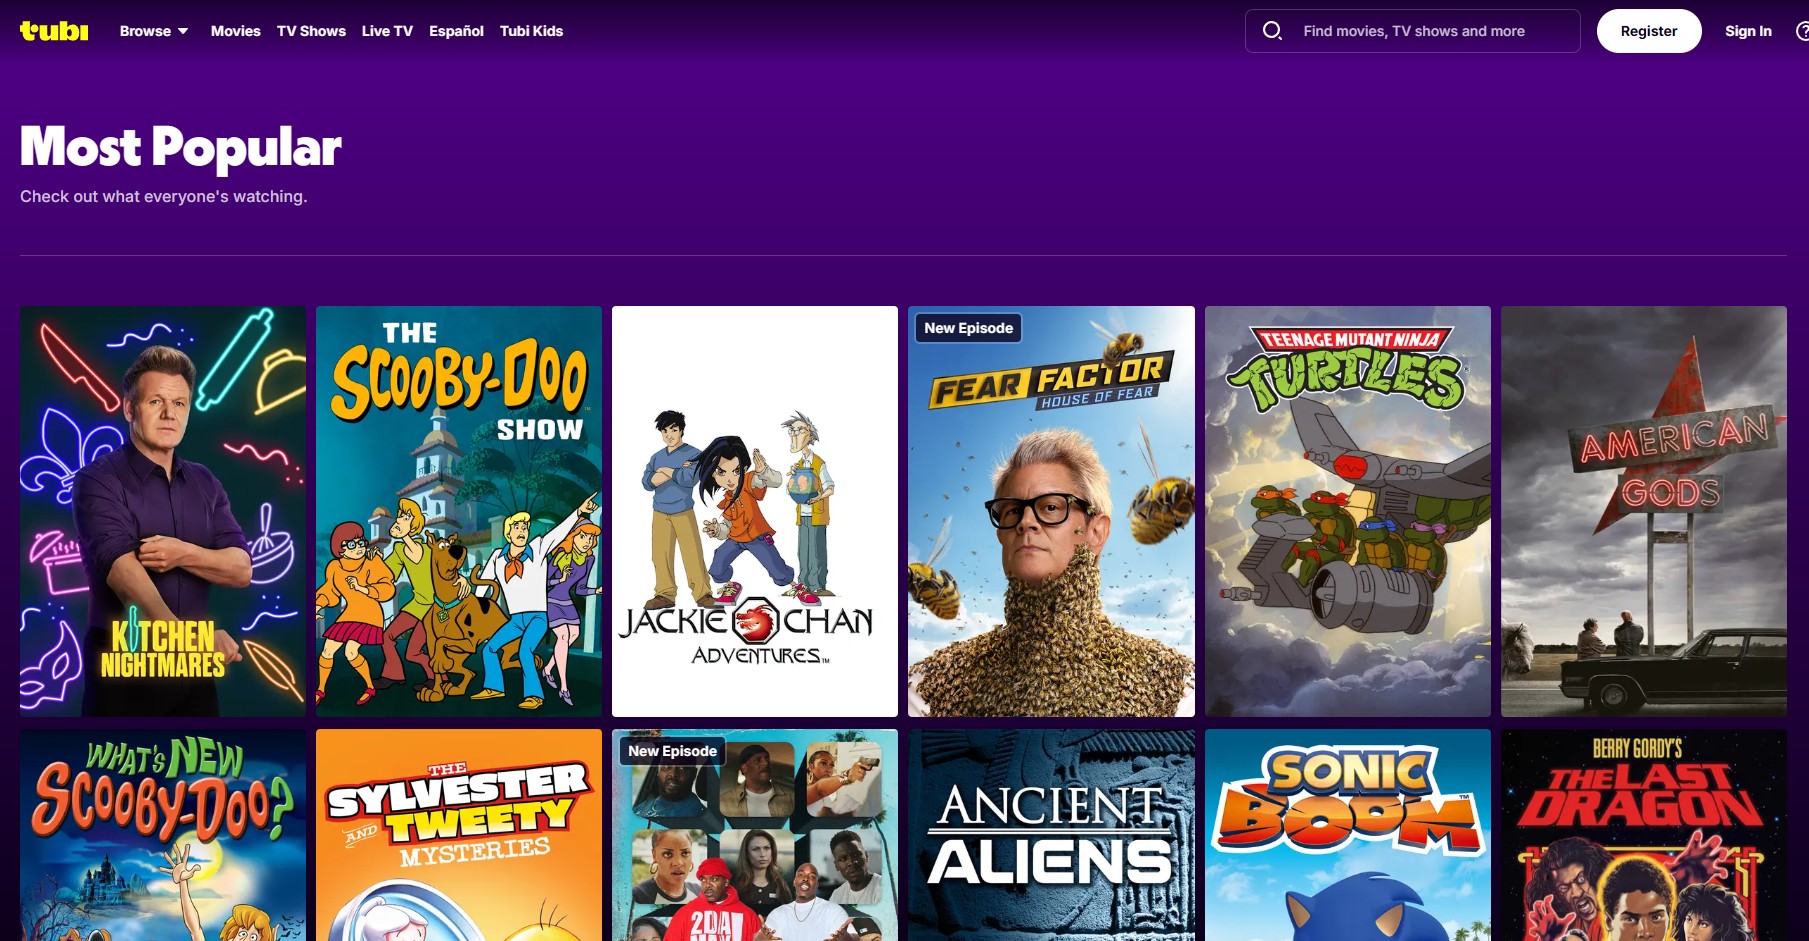Go to TV Shows

pyautogui.click(x=311, y=31)
